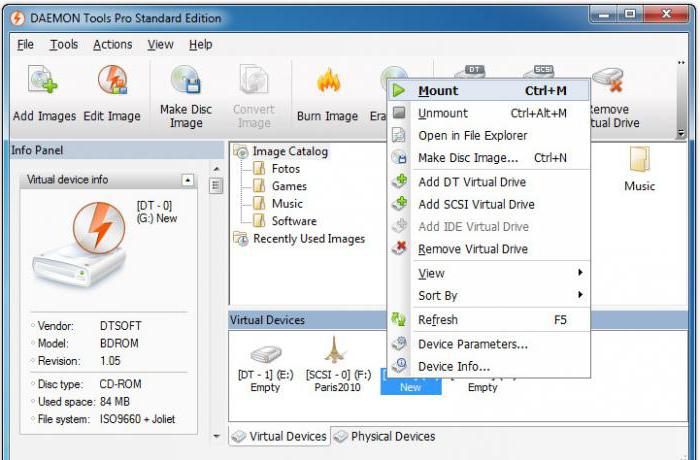This screenshot has height=460, width=700.
Task: Open the Music folder icon on right
Action: (x=639, y=170)
